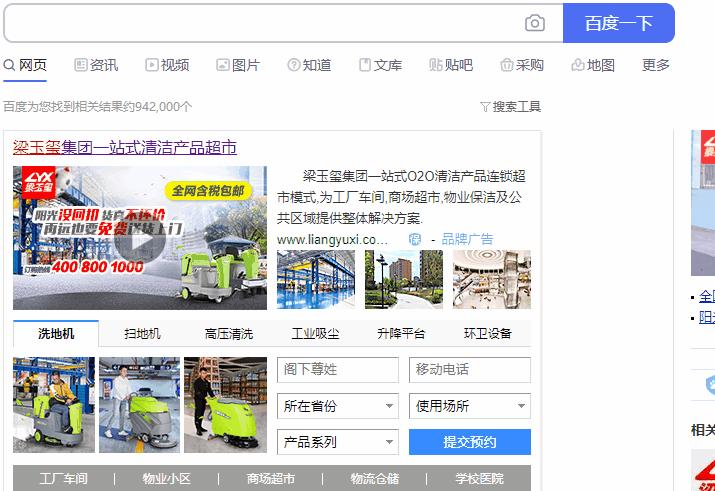Viewport: 715px width, 491px height.
Task: Expand the 更多 menu
Action: (656, 65)
